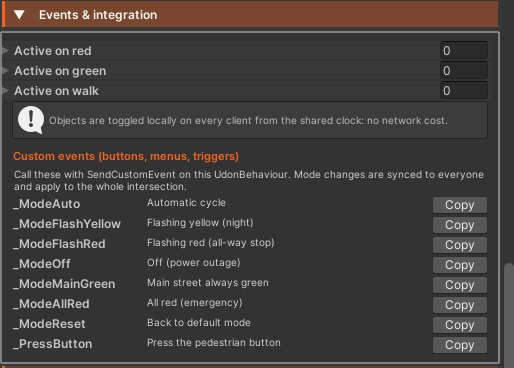Click the 'All red (emergency)' description
This screenshot has height=368, width=514.
click(195, 303)
